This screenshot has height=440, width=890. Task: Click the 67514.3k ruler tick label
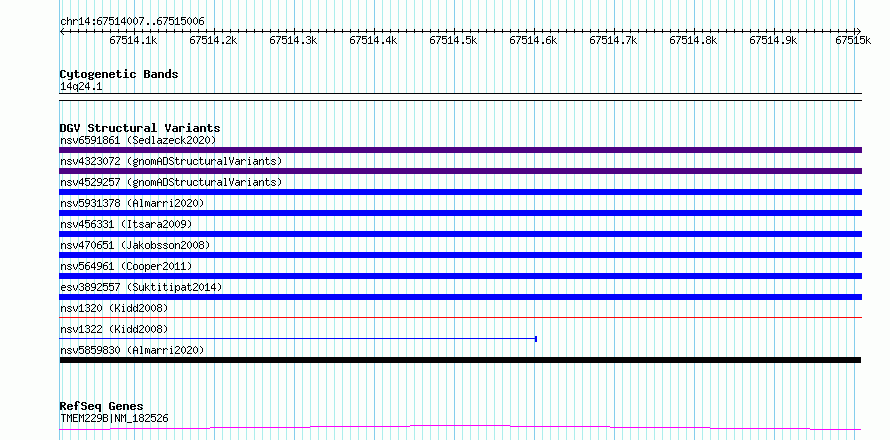click(x=293, y=40)
